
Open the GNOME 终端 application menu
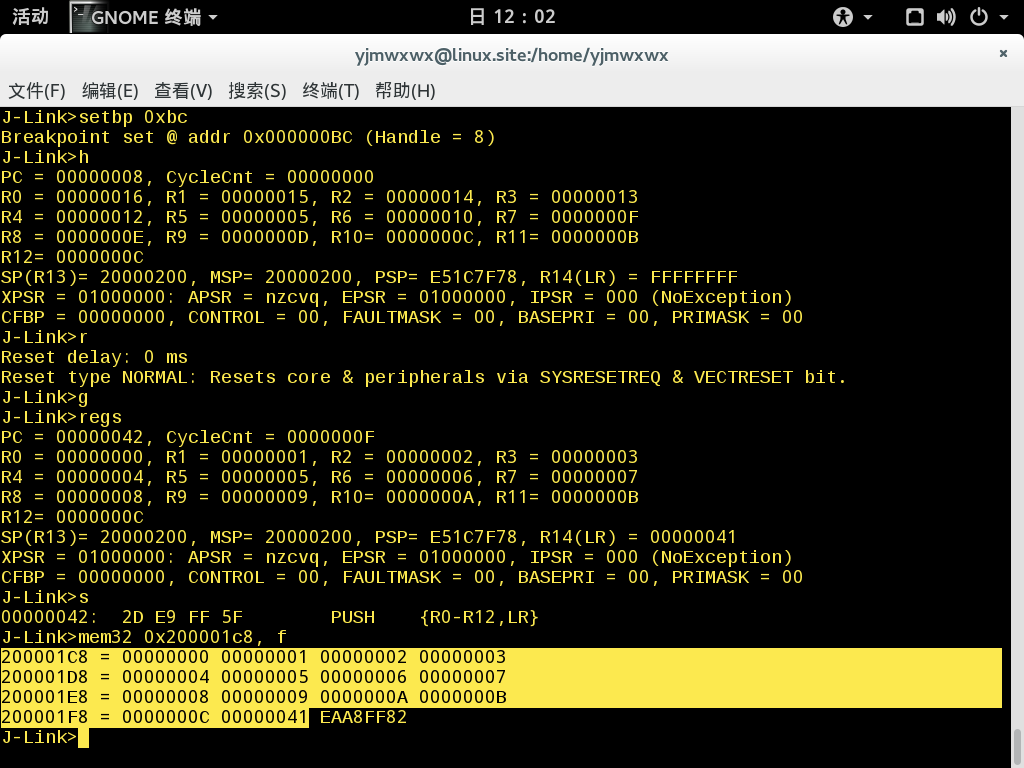coord(144,17)
